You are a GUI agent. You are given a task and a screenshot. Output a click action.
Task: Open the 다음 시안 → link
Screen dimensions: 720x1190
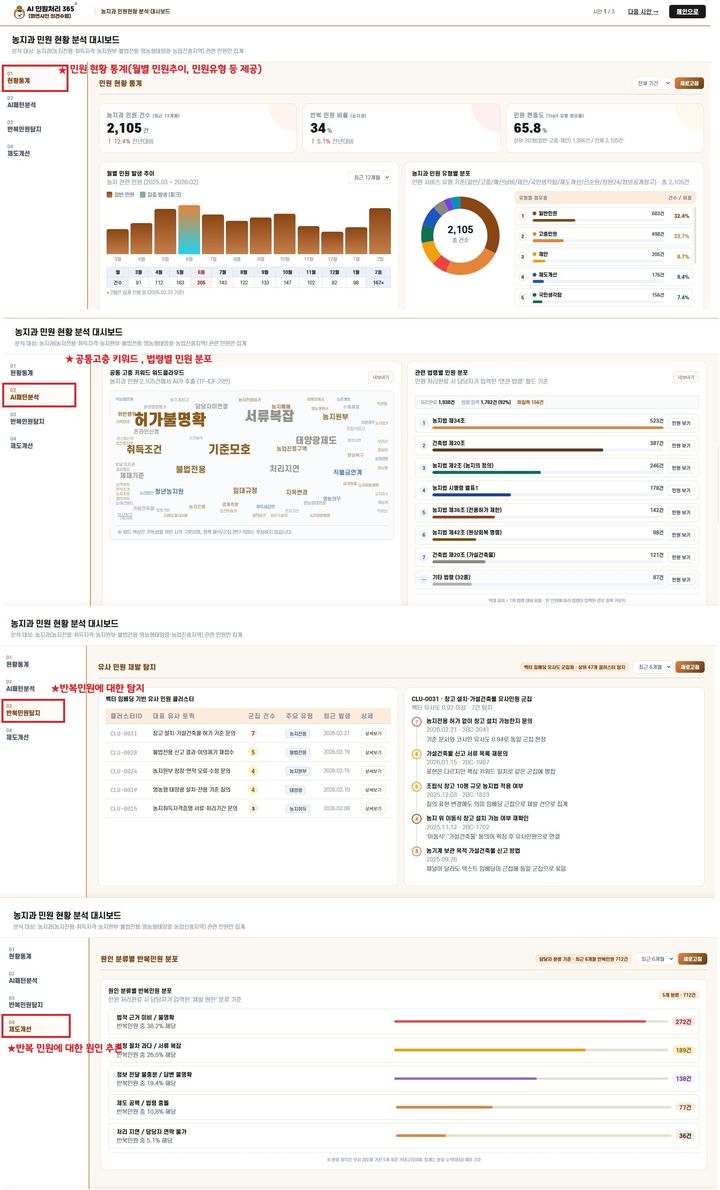[x=643, y=11]
